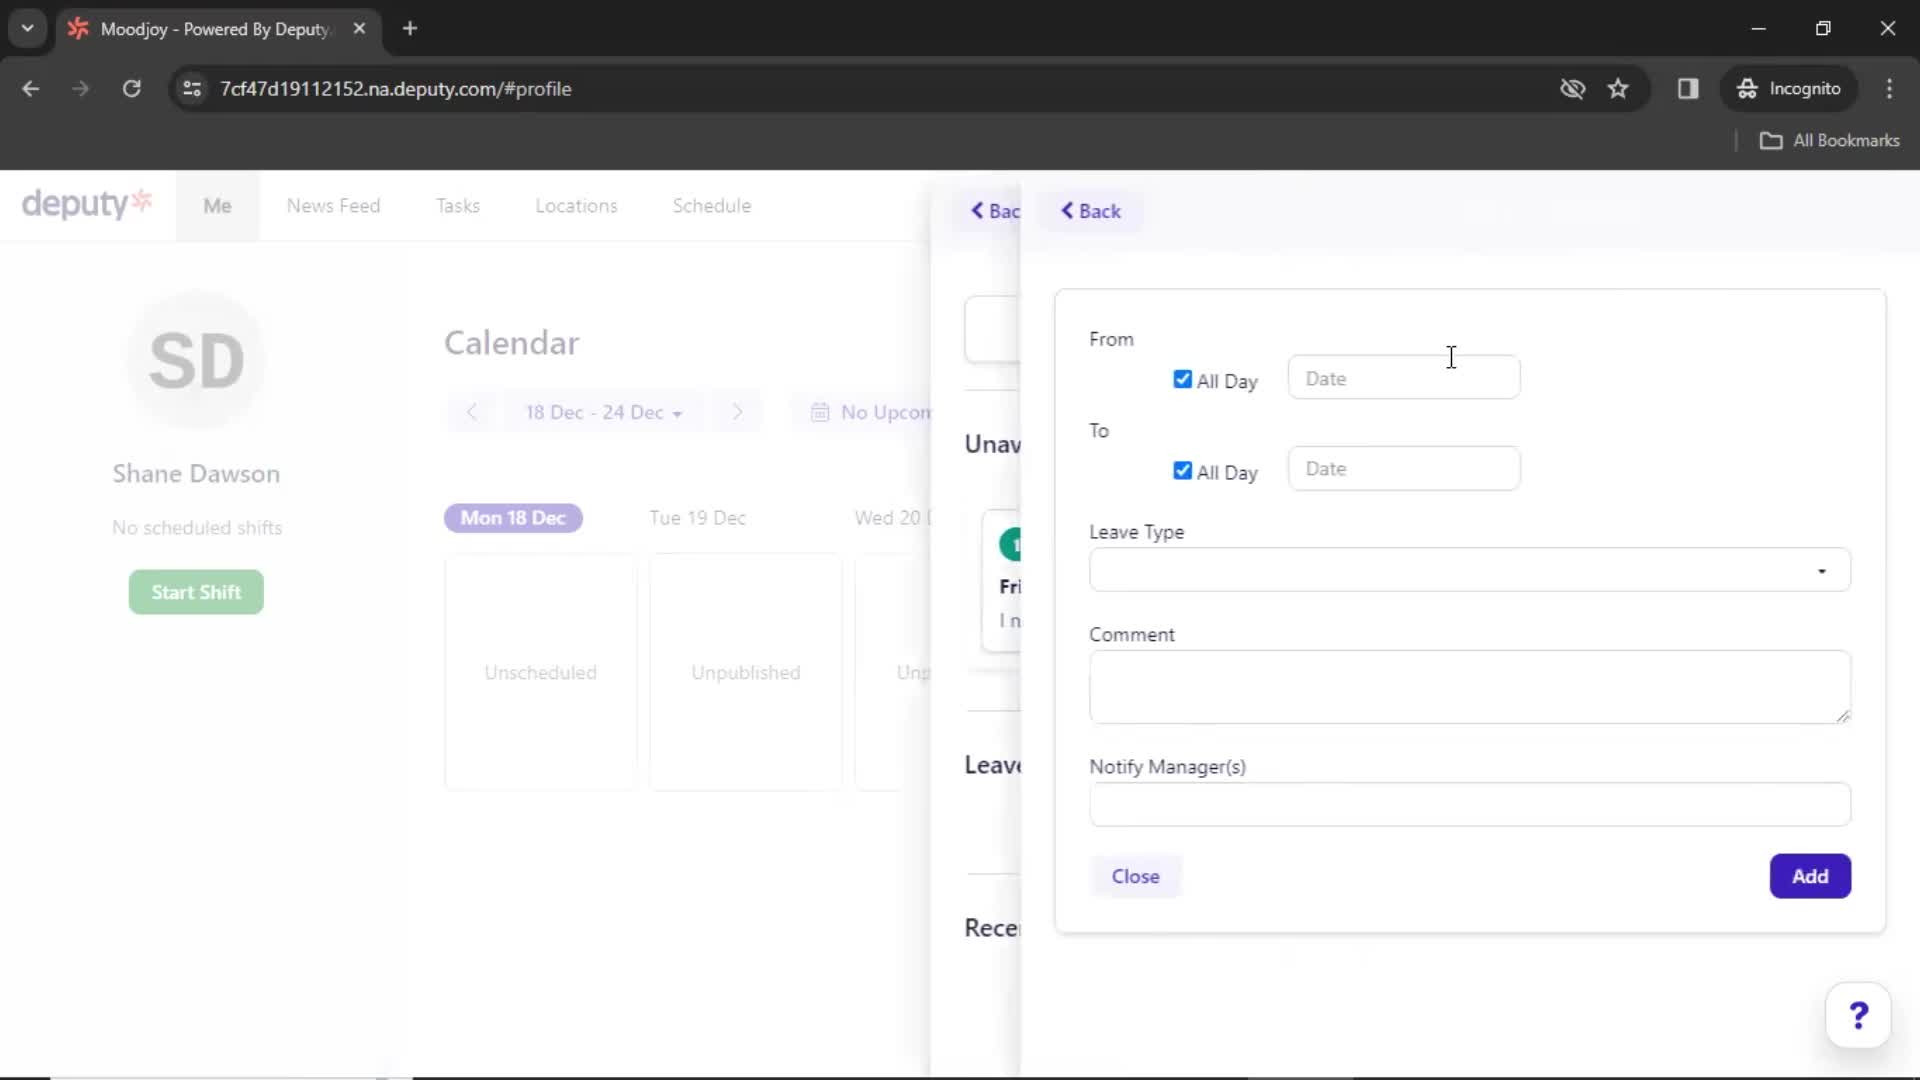
Task: Navigate back using the first Back chevron
Action: click(x=996, y=211)
